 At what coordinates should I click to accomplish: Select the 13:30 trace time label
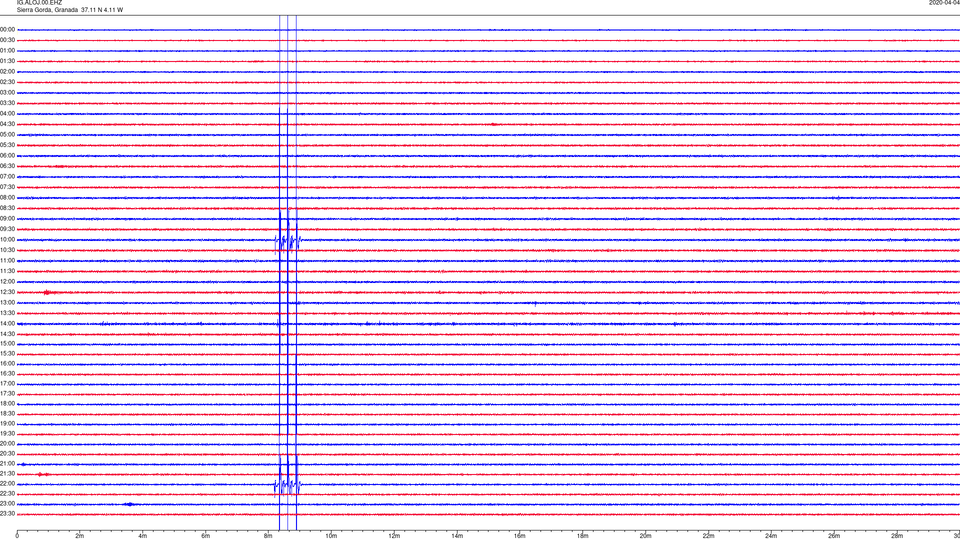click(7, 313)
